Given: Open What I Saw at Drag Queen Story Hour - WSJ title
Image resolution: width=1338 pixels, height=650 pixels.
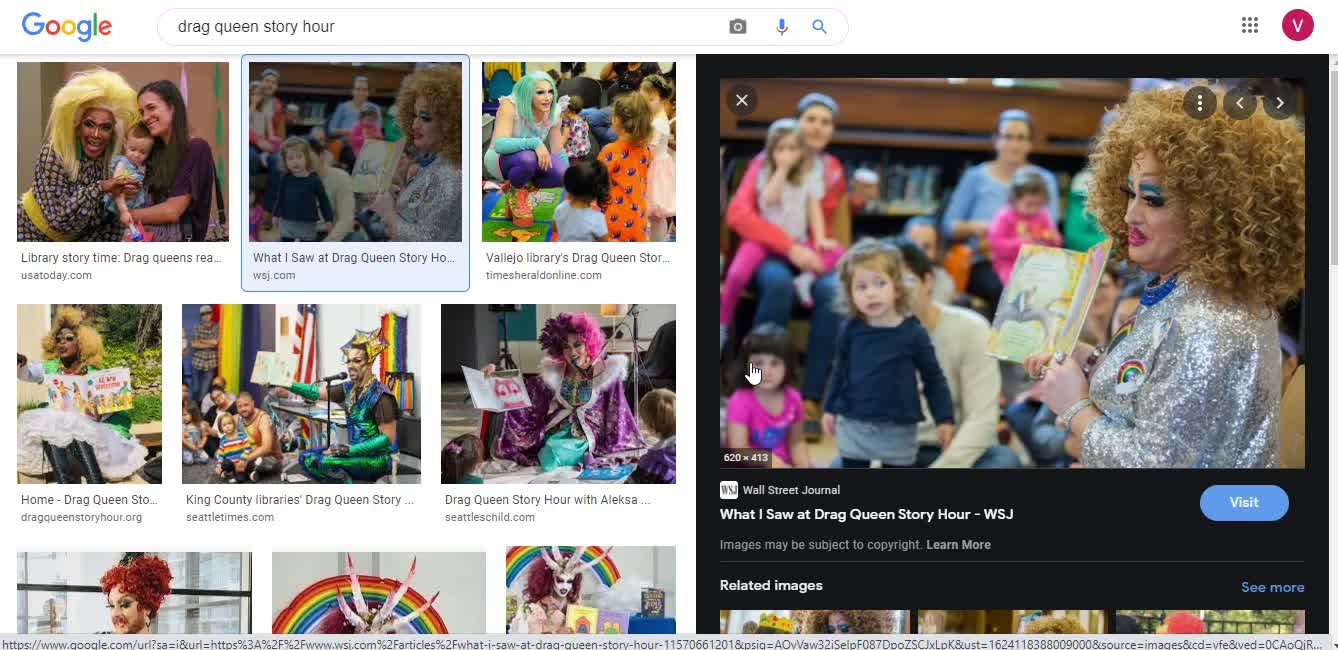Looking at the screenshot, I should click(866, 514).
